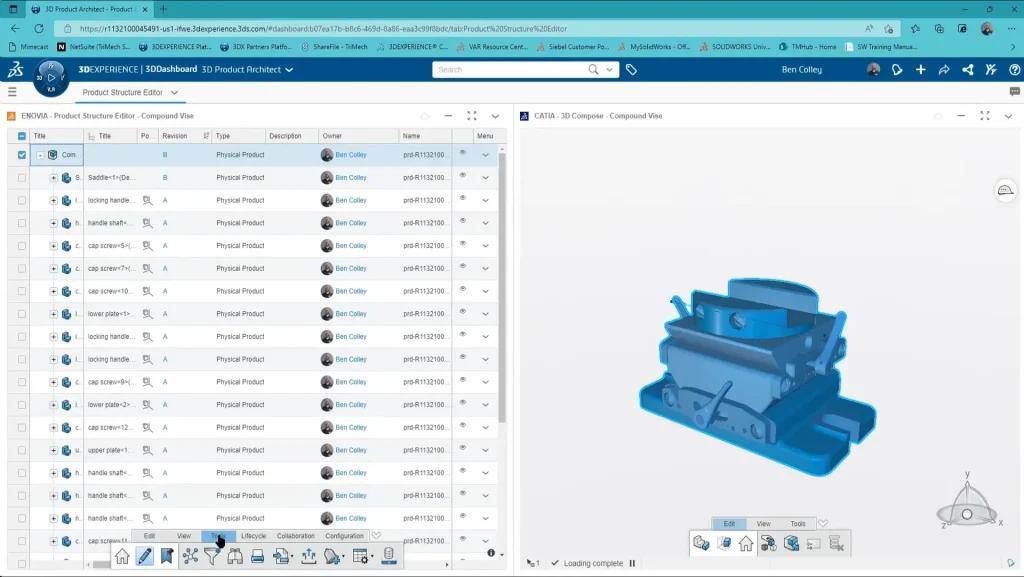
Task: Switch to View tab in CATIA toolbar
Action: [763, 523]
